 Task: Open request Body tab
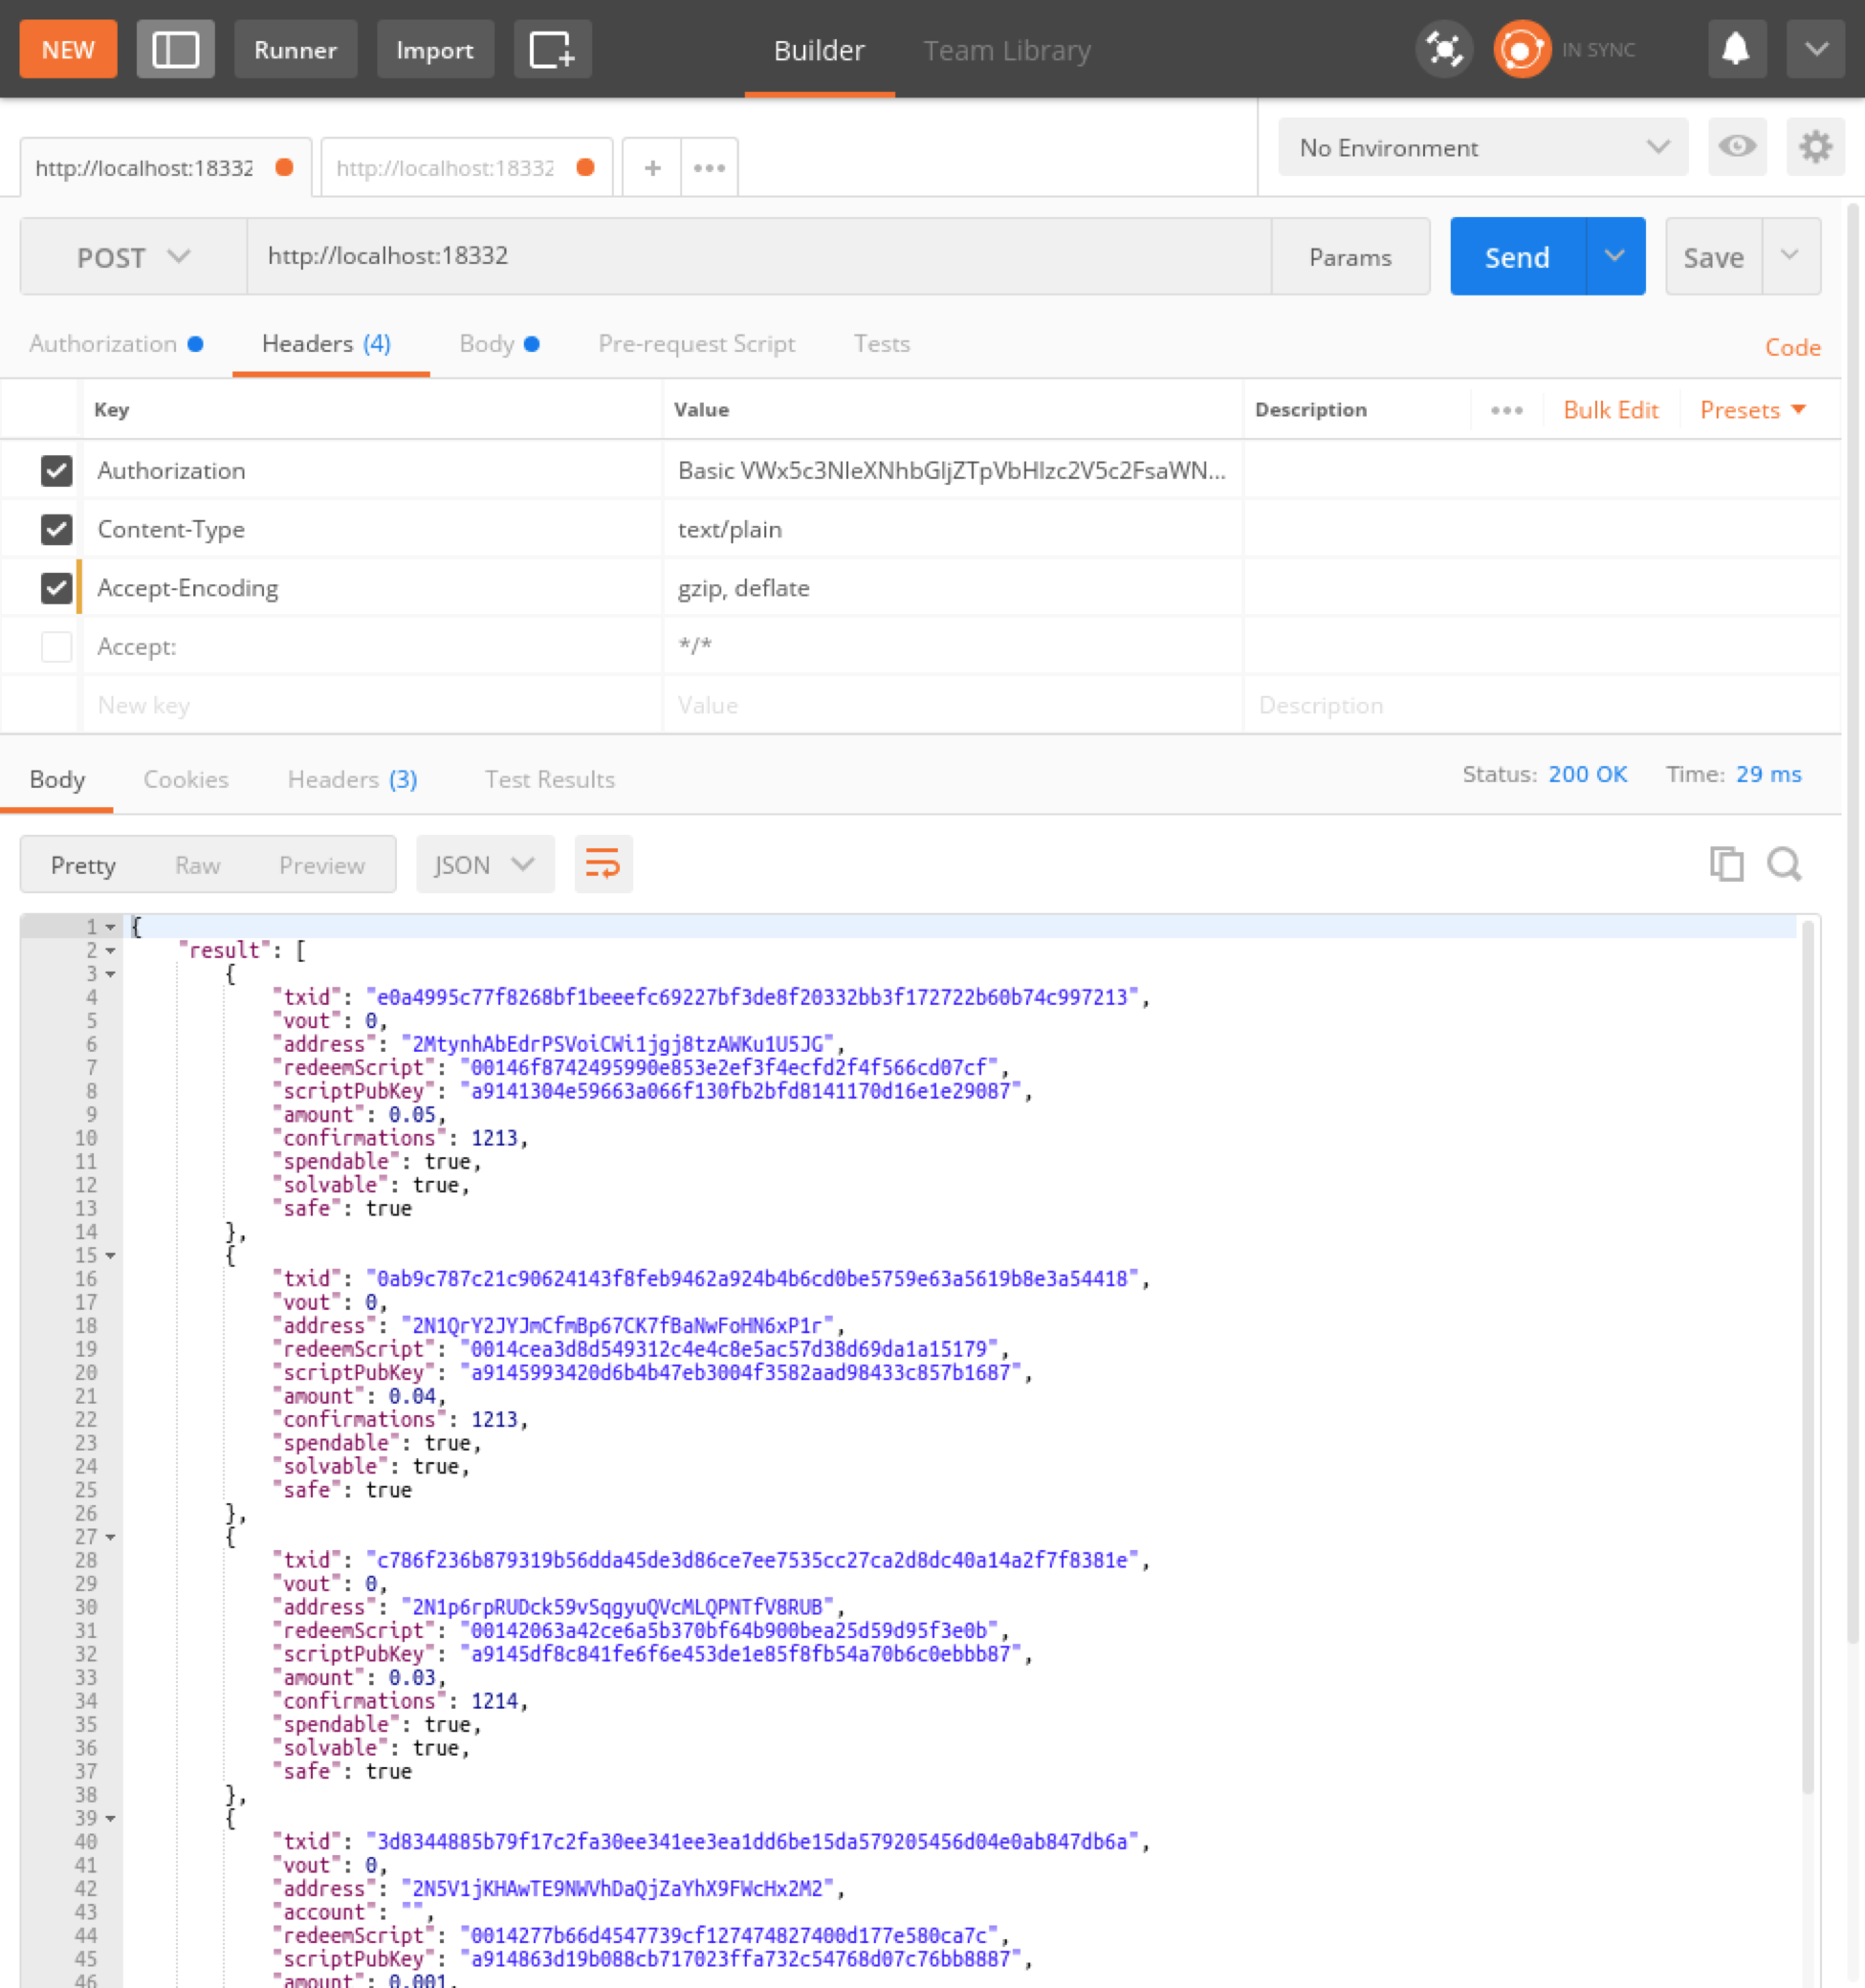tap(499, 343)
